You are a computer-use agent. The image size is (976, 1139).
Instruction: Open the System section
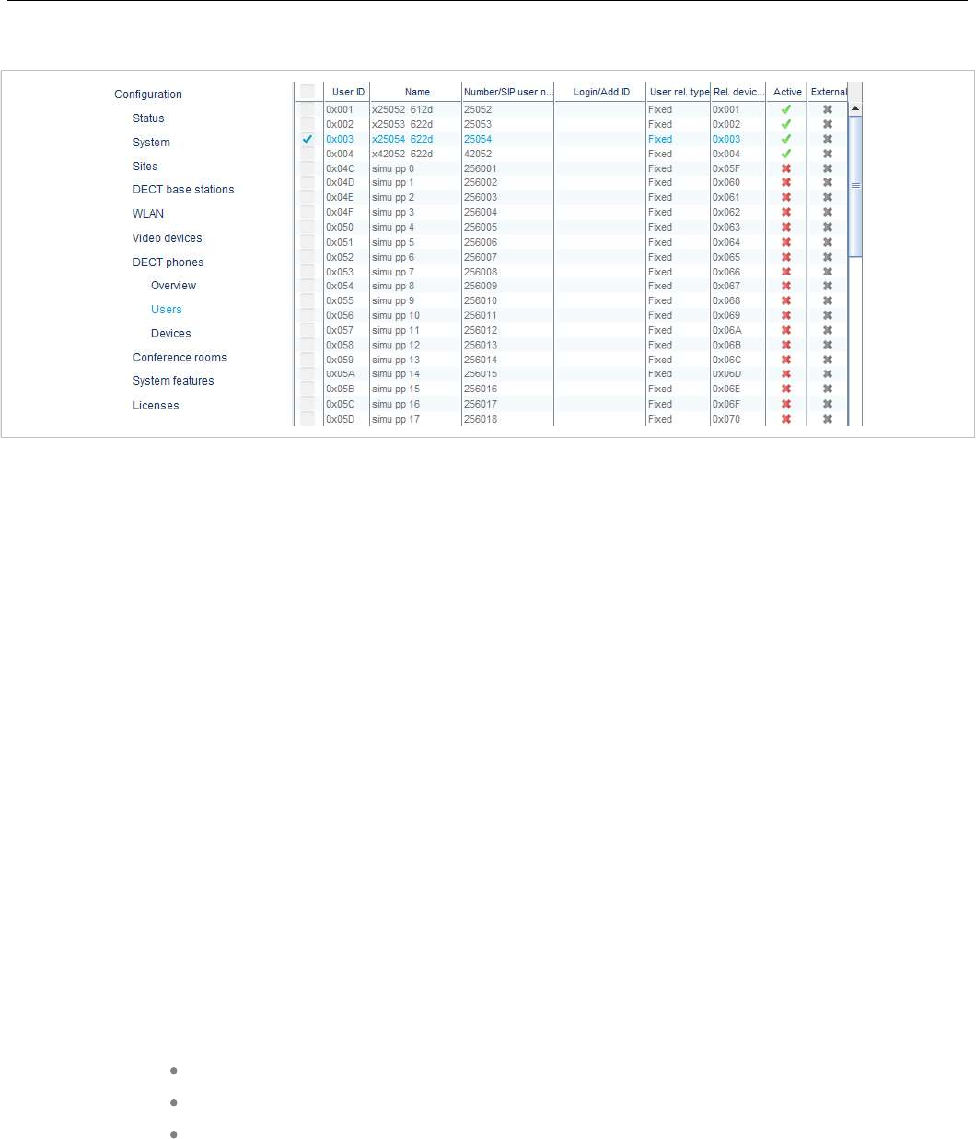click(151, 142)
